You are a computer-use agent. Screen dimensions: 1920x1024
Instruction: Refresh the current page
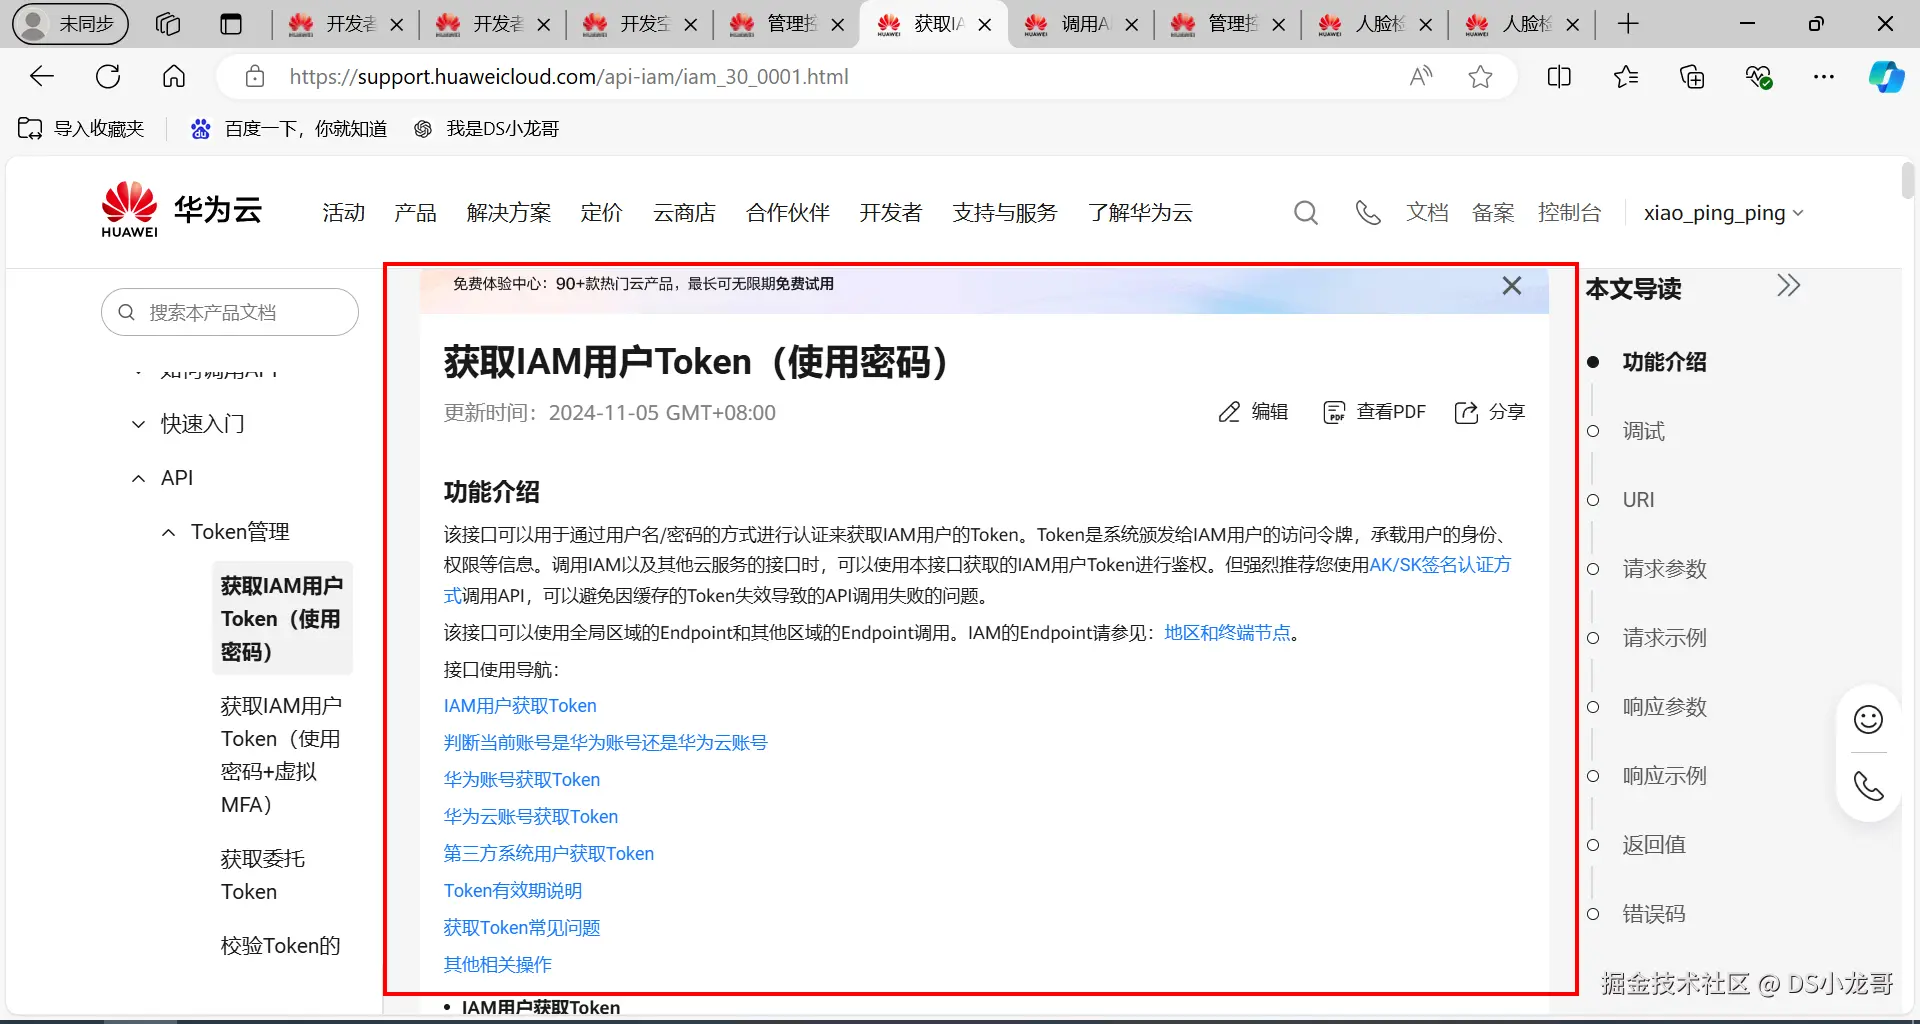click(x=108, y=76)
